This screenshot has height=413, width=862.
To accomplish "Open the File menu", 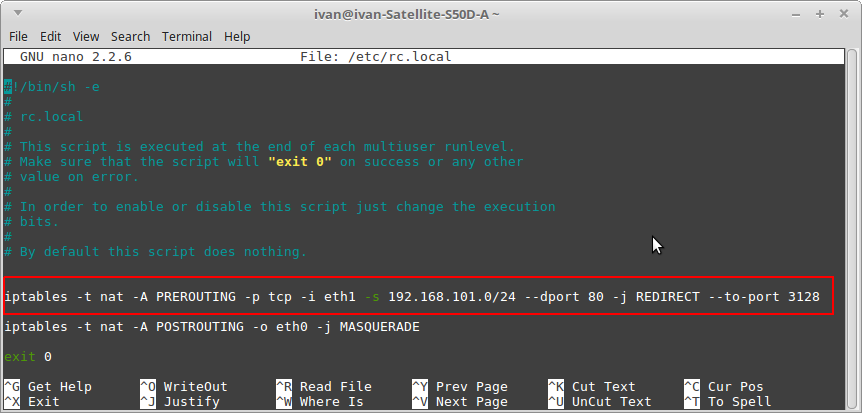I will [18, 37].
